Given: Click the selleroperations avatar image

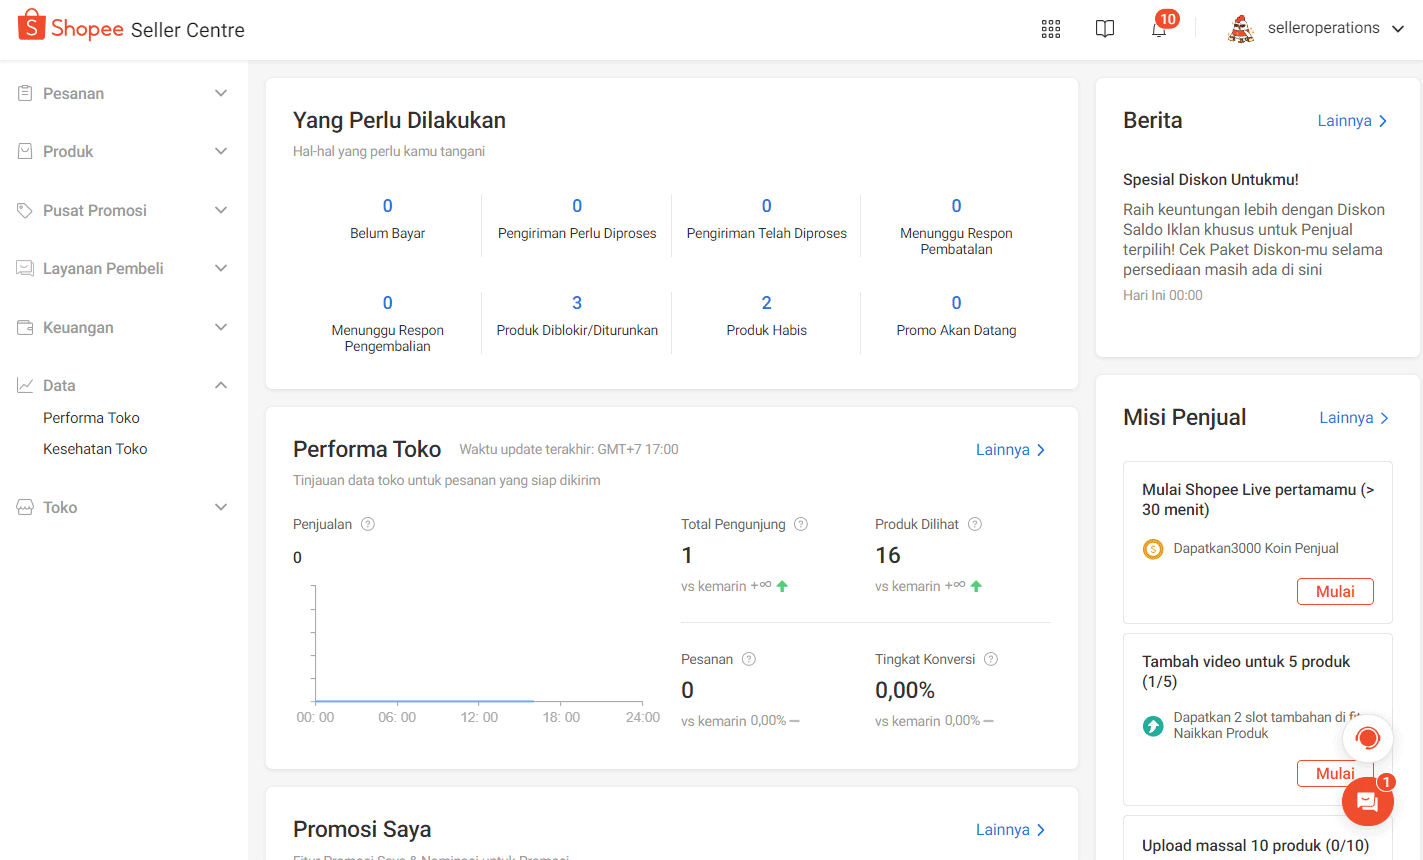Looking at the screenshot, I should tap(1241, 29).
